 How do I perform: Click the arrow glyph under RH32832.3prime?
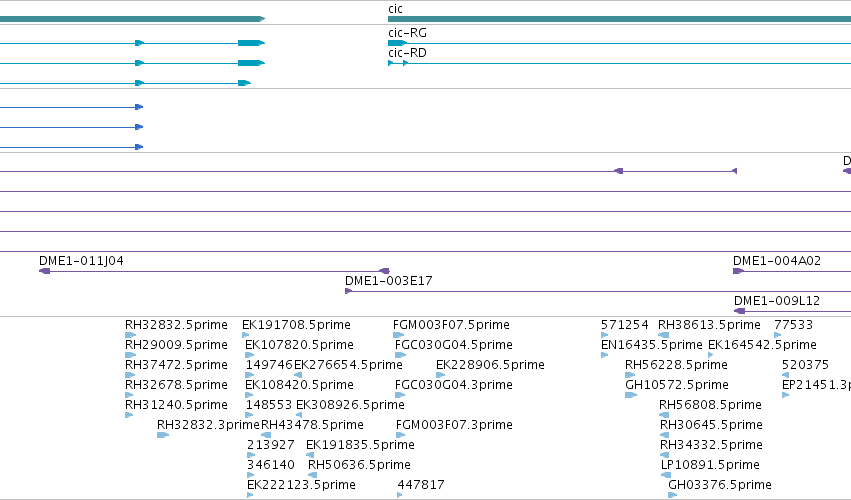[163, 435]
